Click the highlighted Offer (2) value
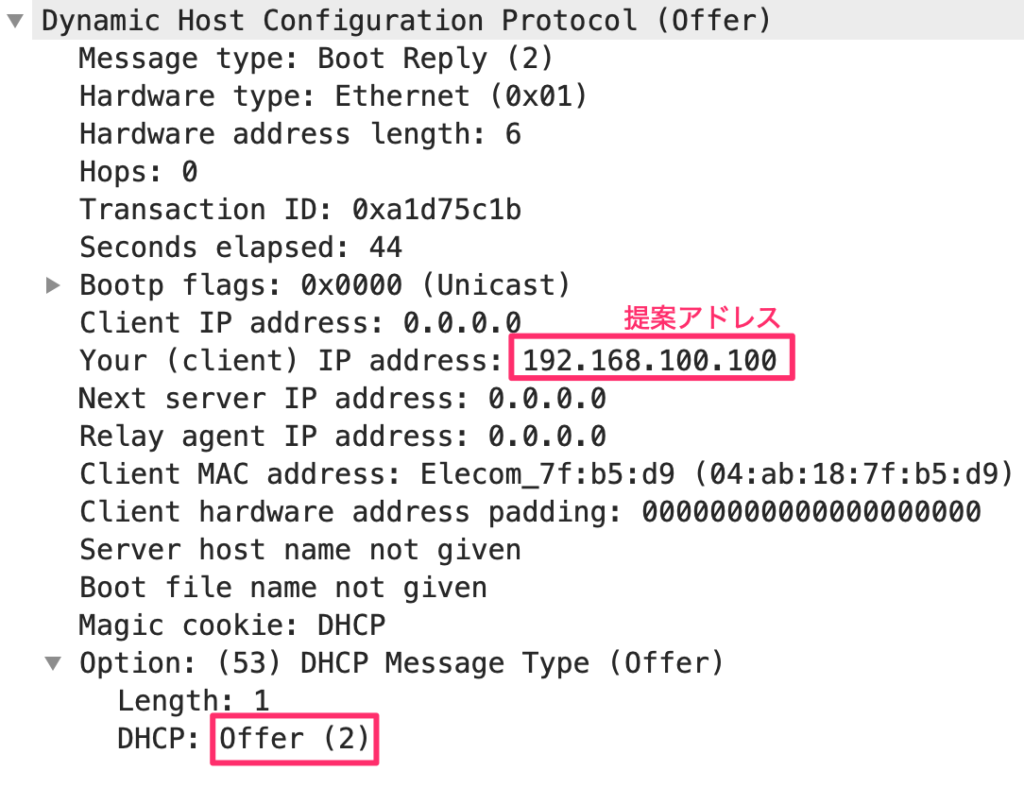This screenshot has height=805, width=1024. 295,739
